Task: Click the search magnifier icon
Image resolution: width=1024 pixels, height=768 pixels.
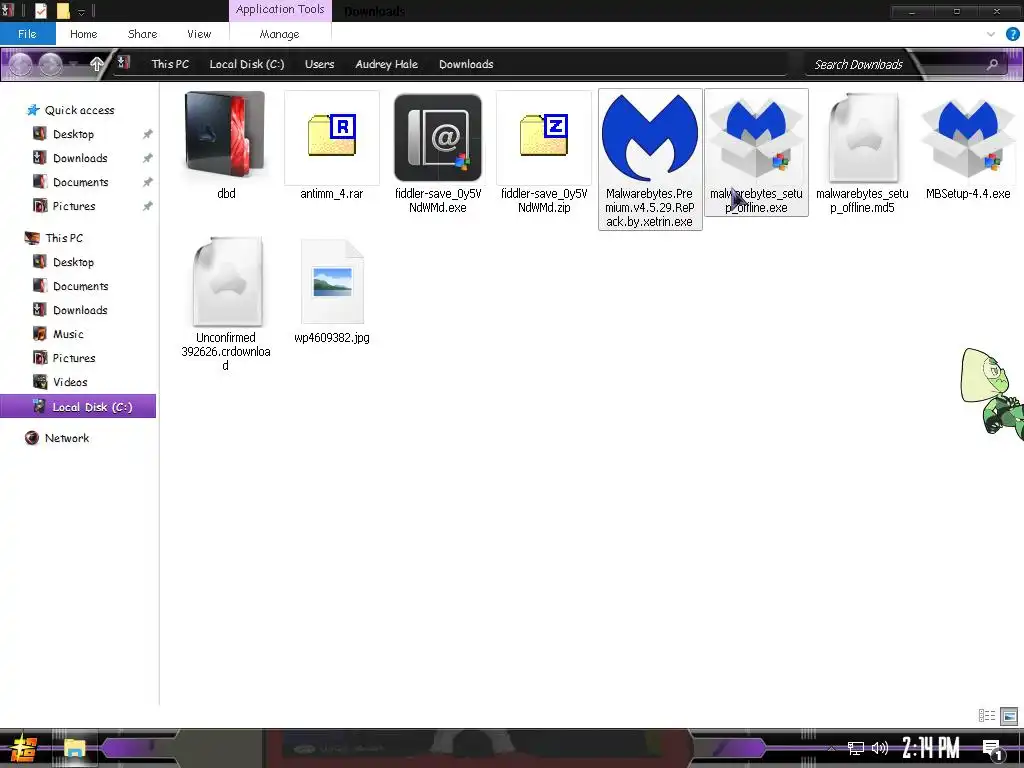Action: pos(992,64)
